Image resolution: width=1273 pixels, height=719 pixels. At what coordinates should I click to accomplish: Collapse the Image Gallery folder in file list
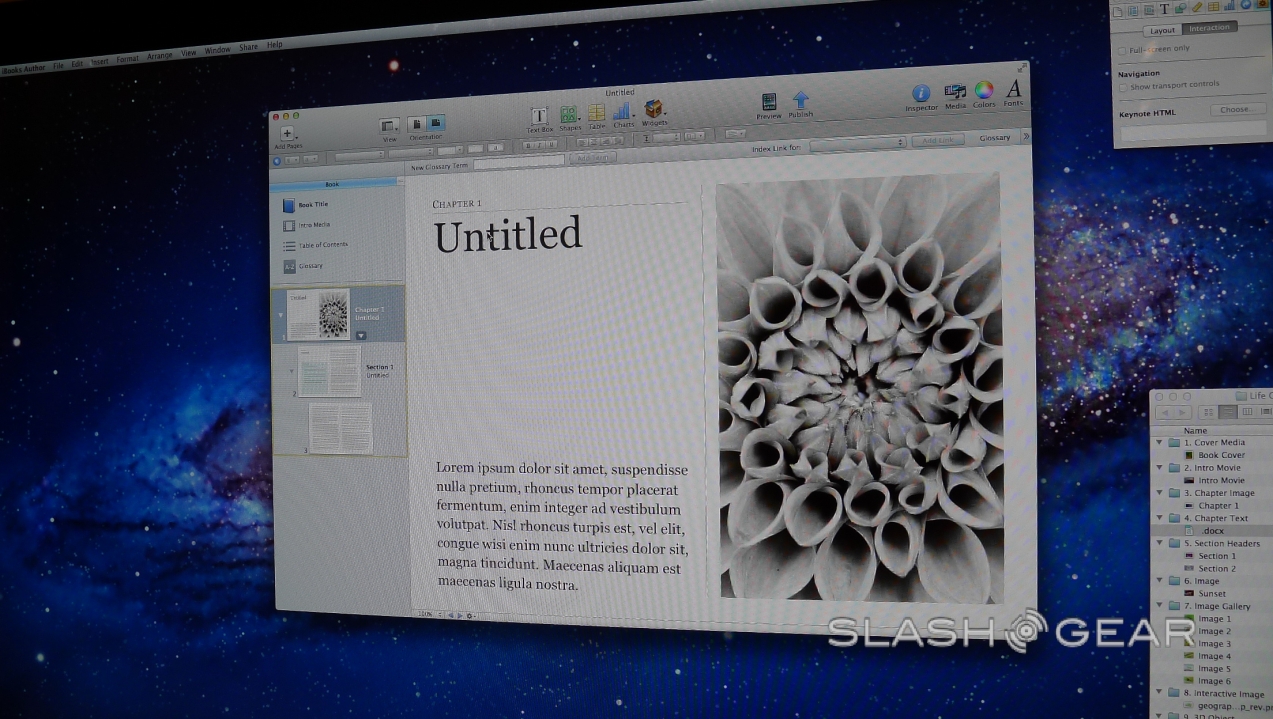[1160, 606]
